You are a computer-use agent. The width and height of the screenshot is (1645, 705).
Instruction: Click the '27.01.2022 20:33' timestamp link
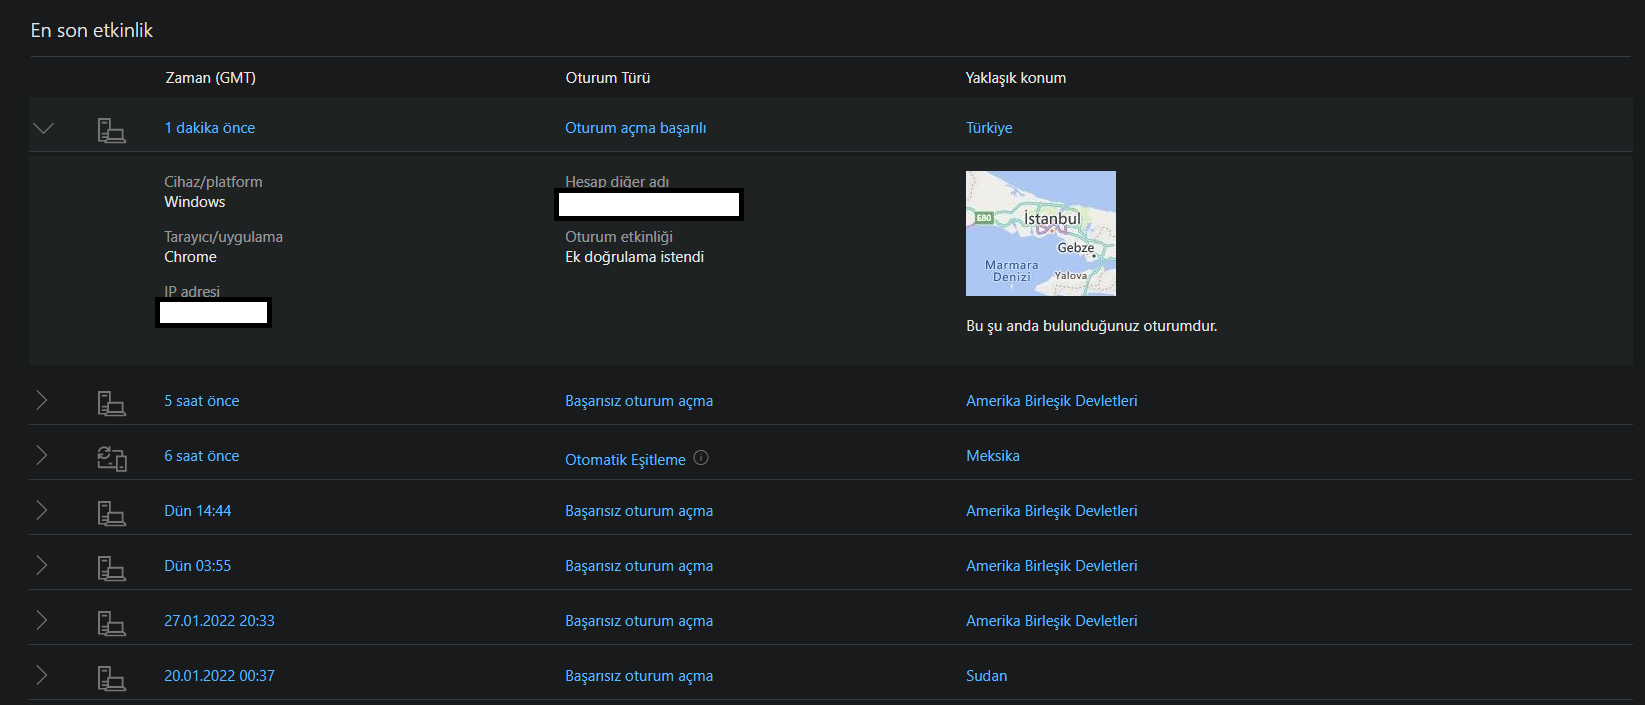coord(219,621)
